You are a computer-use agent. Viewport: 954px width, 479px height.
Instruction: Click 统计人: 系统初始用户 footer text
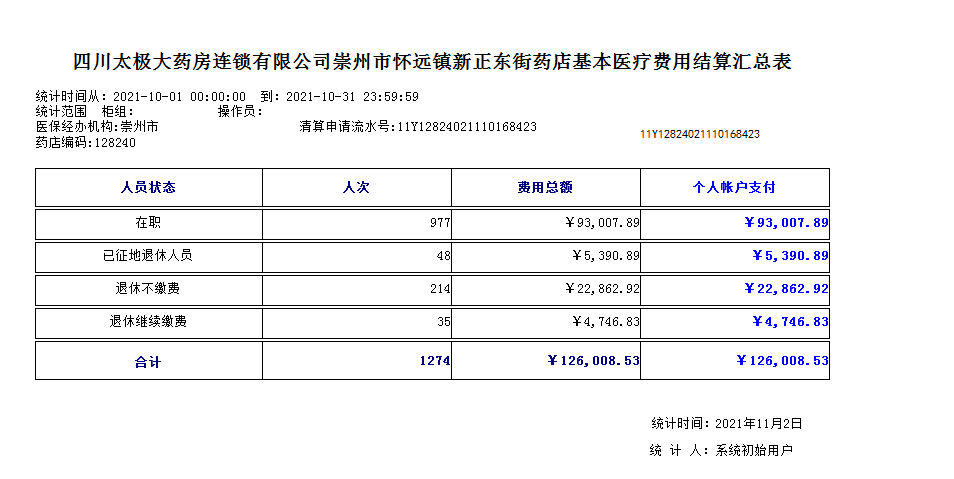click(x=722, y=451)
